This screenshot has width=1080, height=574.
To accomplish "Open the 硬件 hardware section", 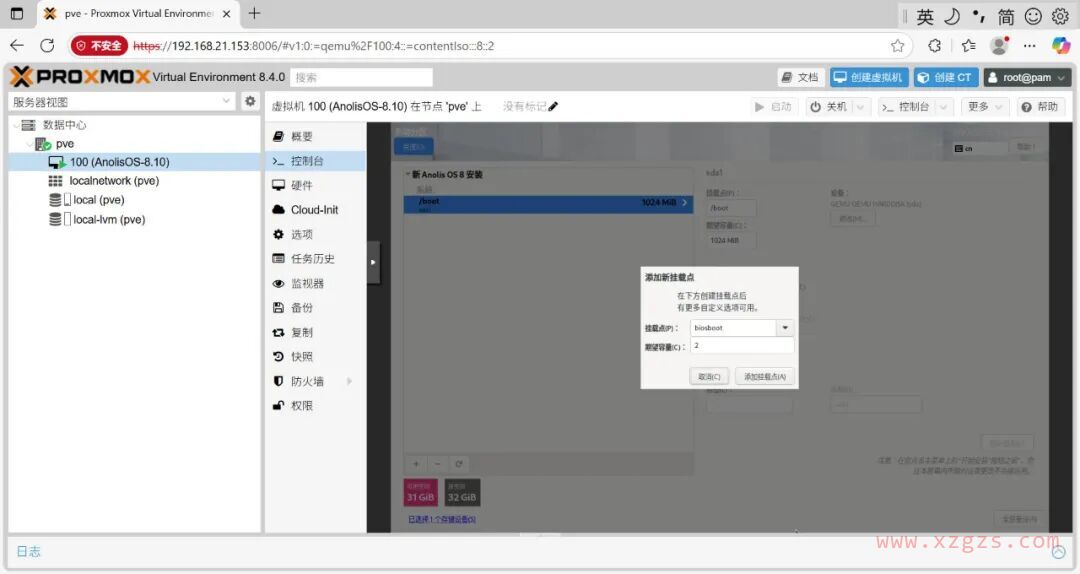I will coord(301,185).
